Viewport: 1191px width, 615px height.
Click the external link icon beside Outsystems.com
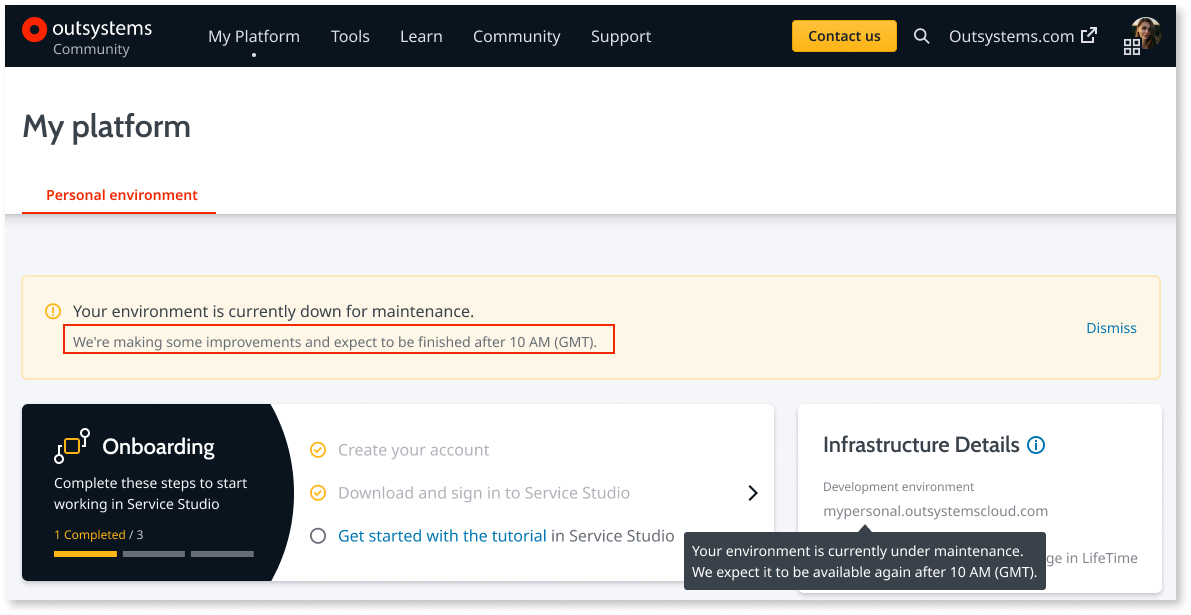[x=1090, y=35]
